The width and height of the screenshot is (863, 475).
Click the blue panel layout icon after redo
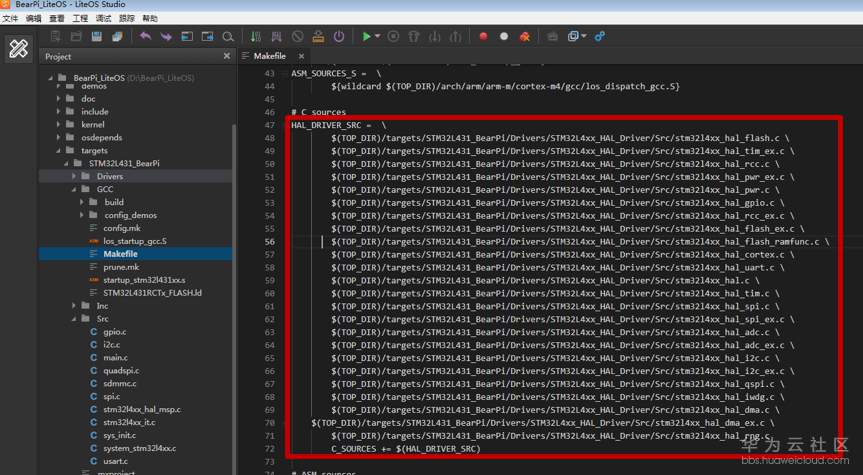[187, 37]
